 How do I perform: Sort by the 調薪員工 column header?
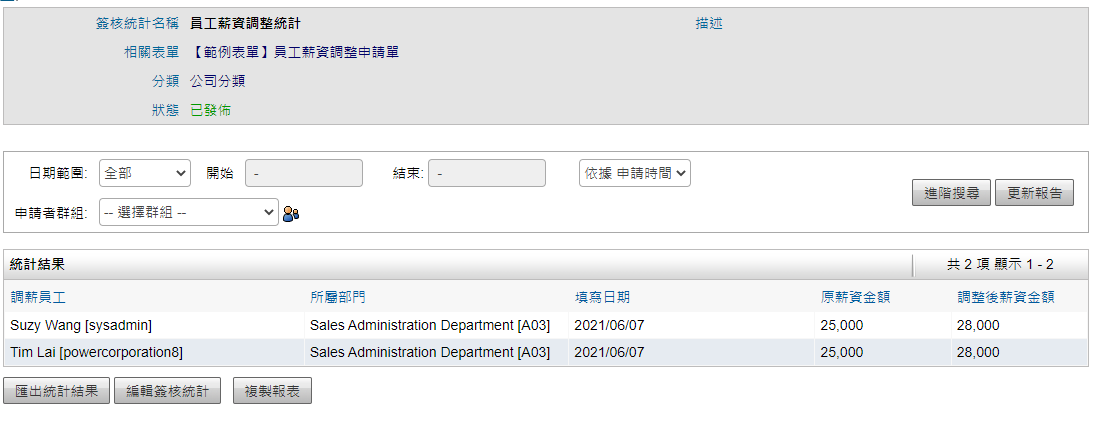pos(38,297)
